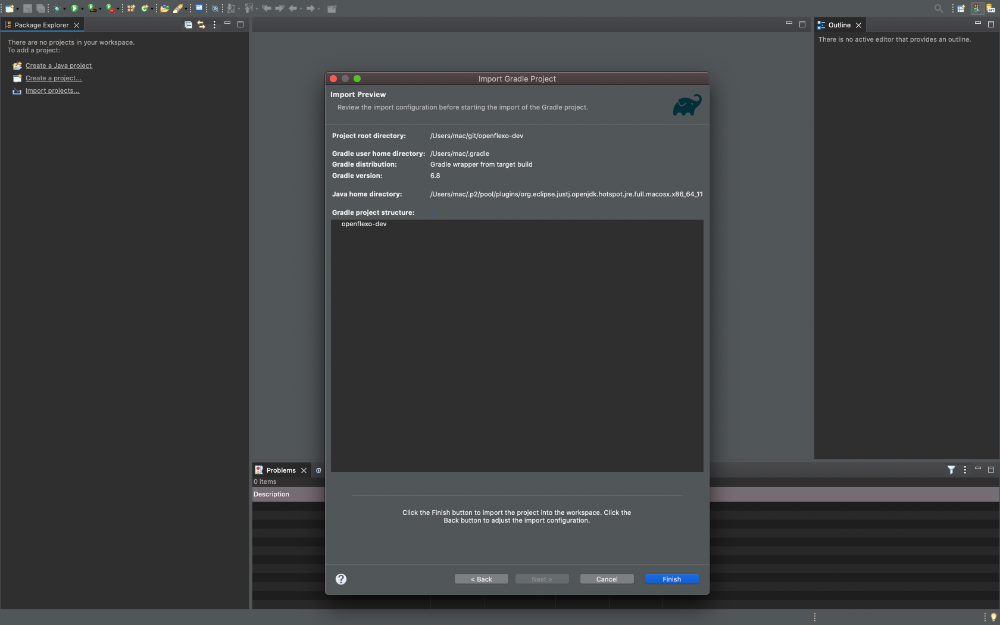Click the Save icon in the toolbar
This screenshot has width=1000, height=625.
click(x=27, y=8)
